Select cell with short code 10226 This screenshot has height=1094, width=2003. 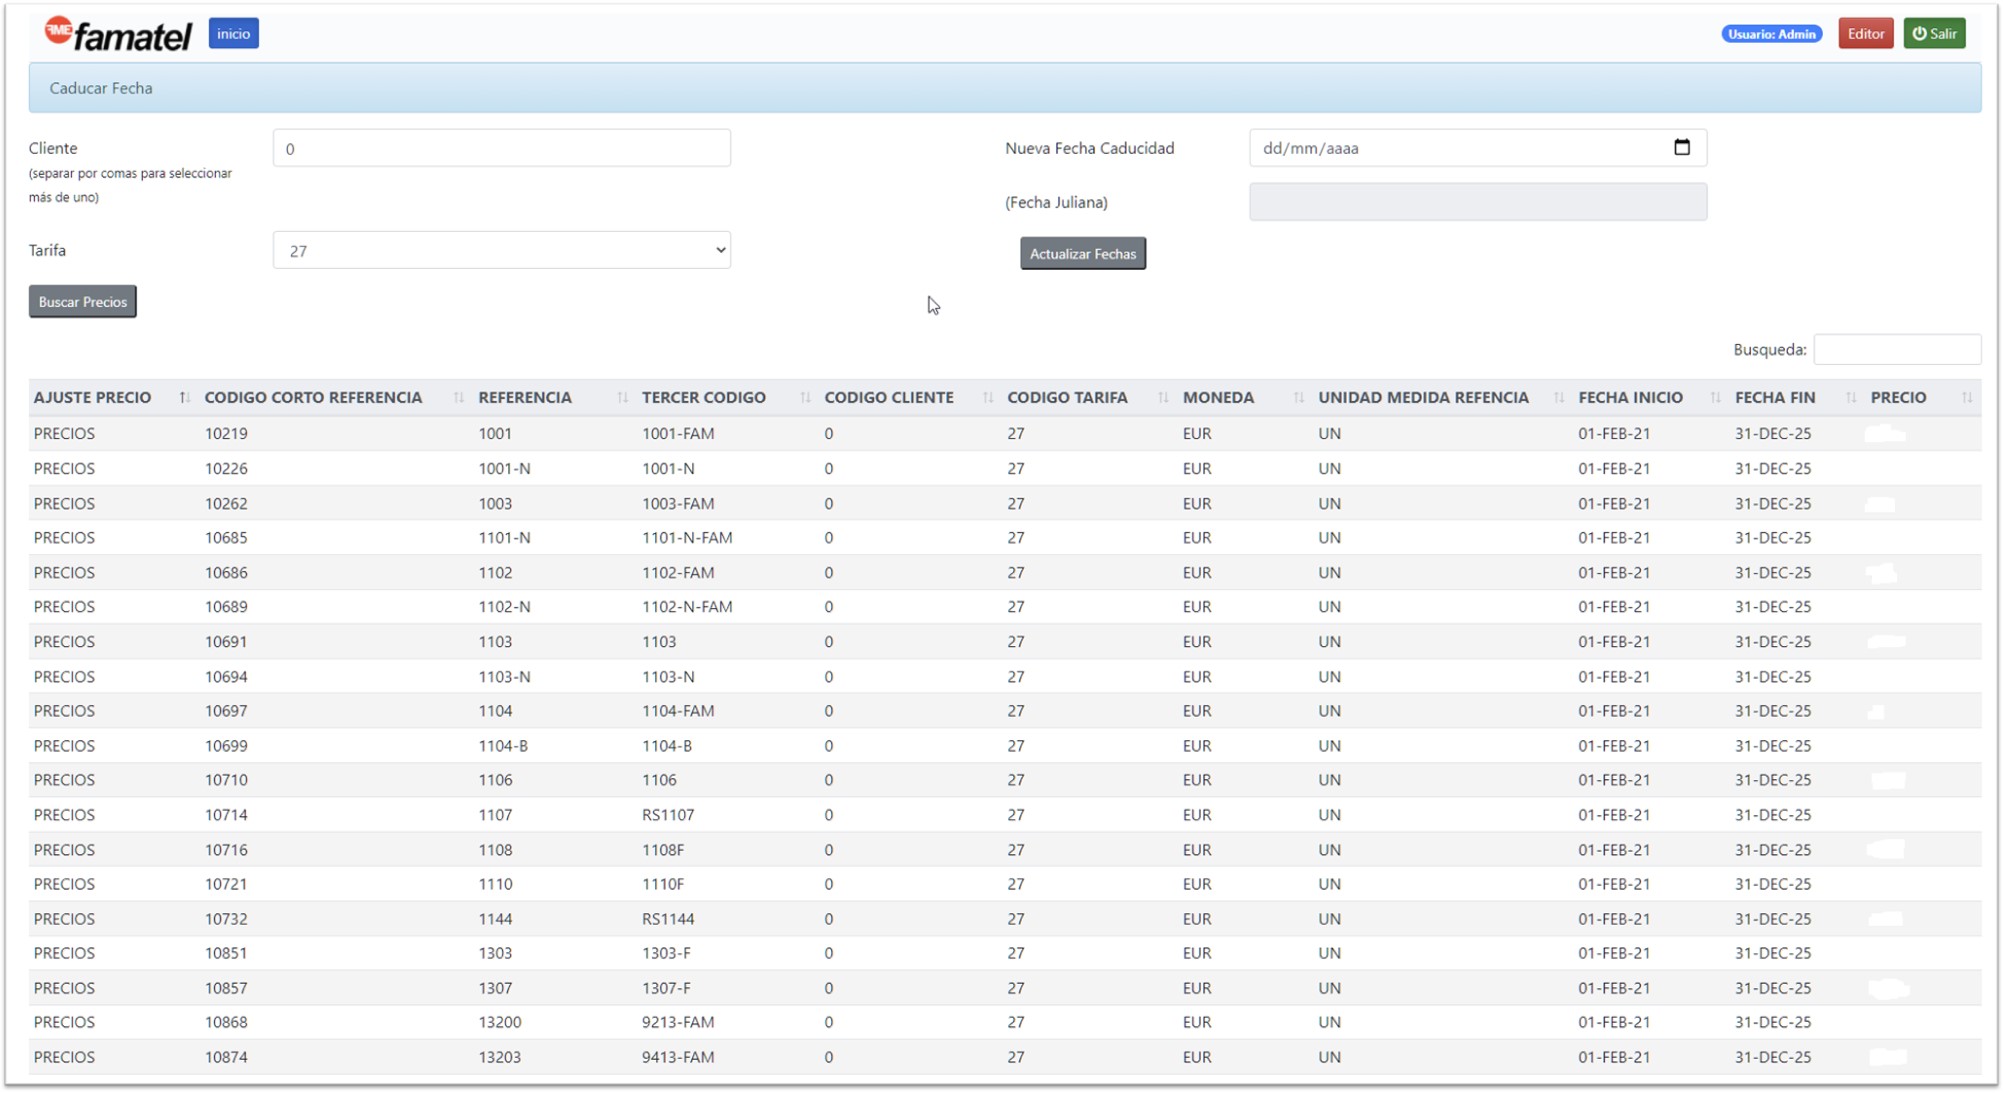pyautogui.click(x=226, y=469)
